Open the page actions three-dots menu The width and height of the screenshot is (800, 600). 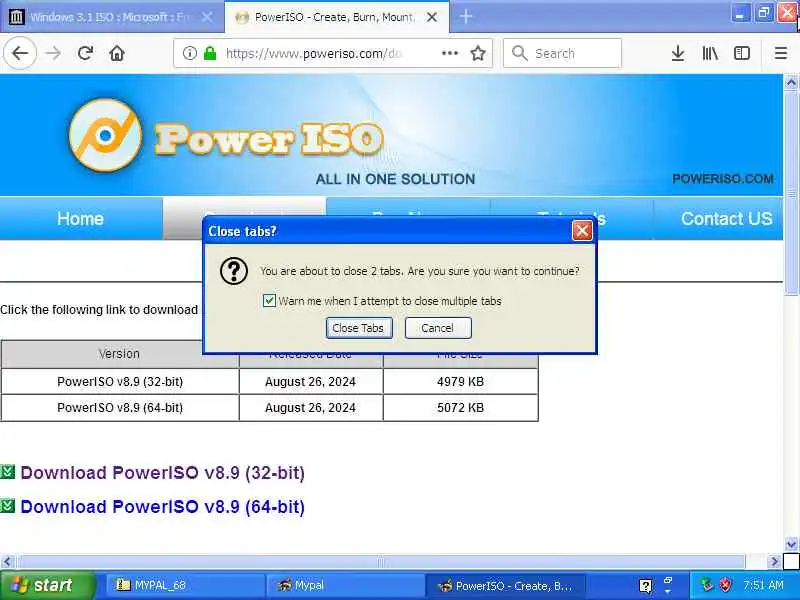[x=449, y=53]
